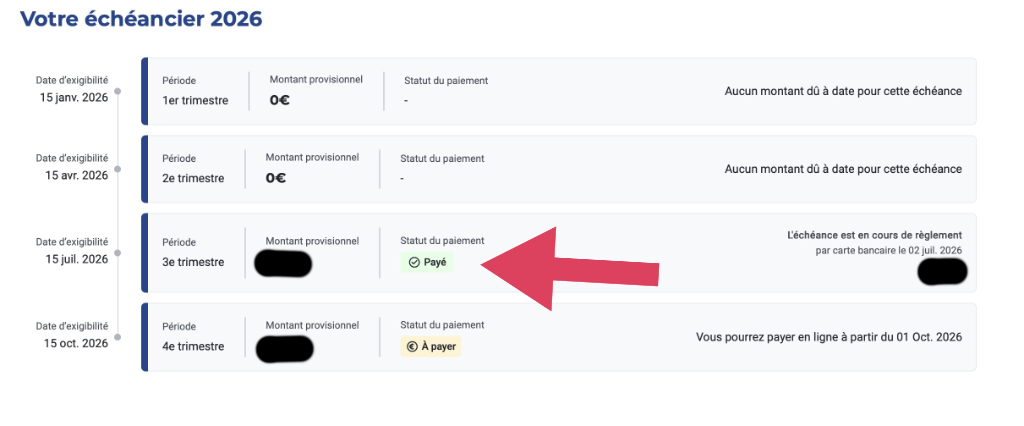Click the large red arrow annotation
1024x426 pixels.
[570, 269]
